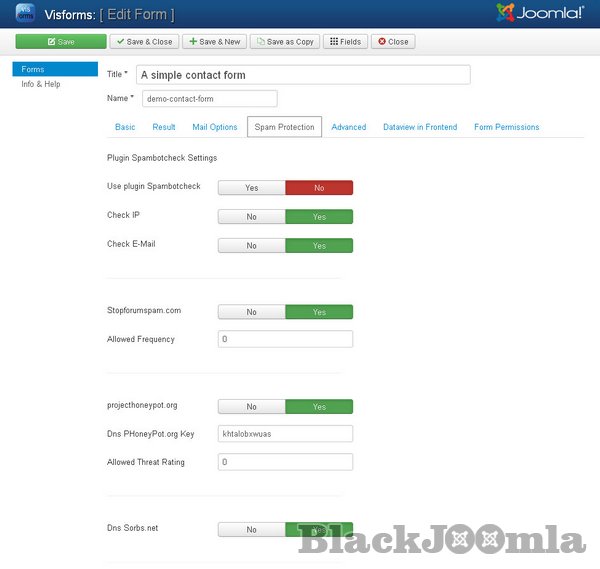The width and height of the screenshot is (600, 569).
Task: Click the green Save button
Action: pos(60,42)
